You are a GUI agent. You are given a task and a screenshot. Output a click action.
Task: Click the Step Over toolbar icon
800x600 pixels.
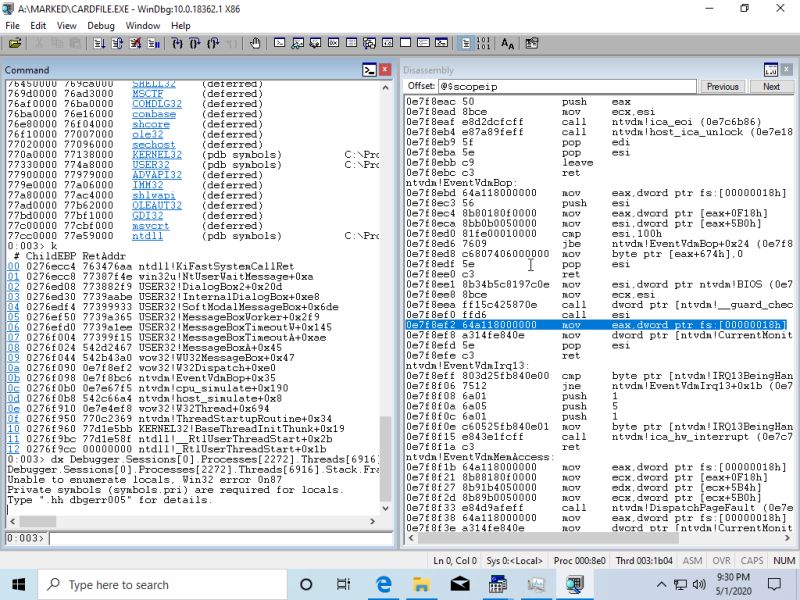click(x=195, y=44)
